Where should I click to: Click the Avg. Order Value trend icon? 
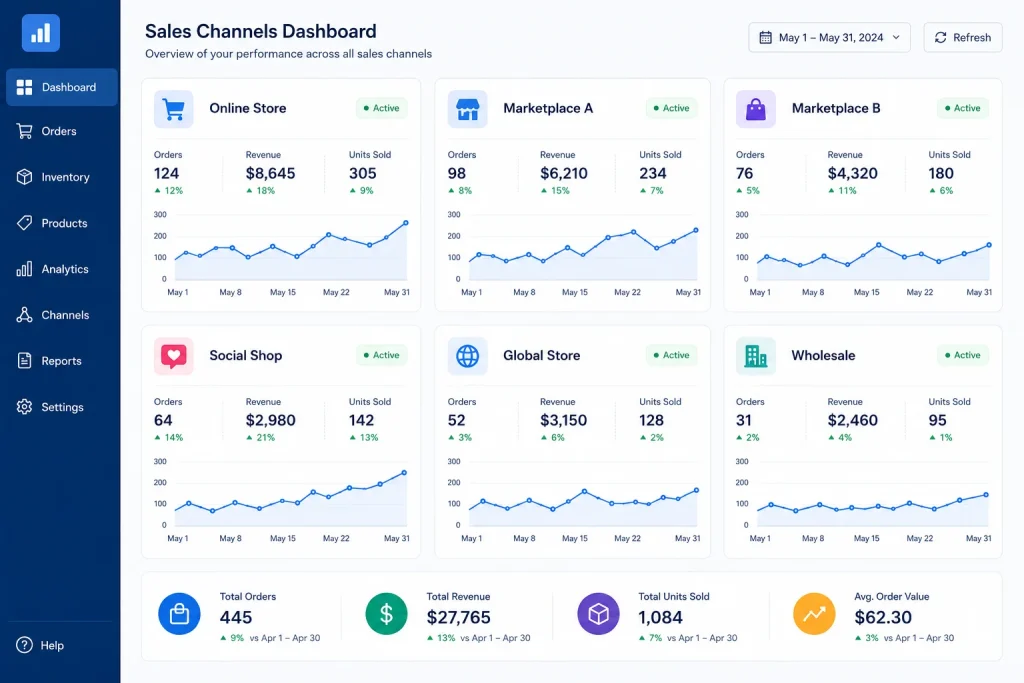tap(814, 614)
